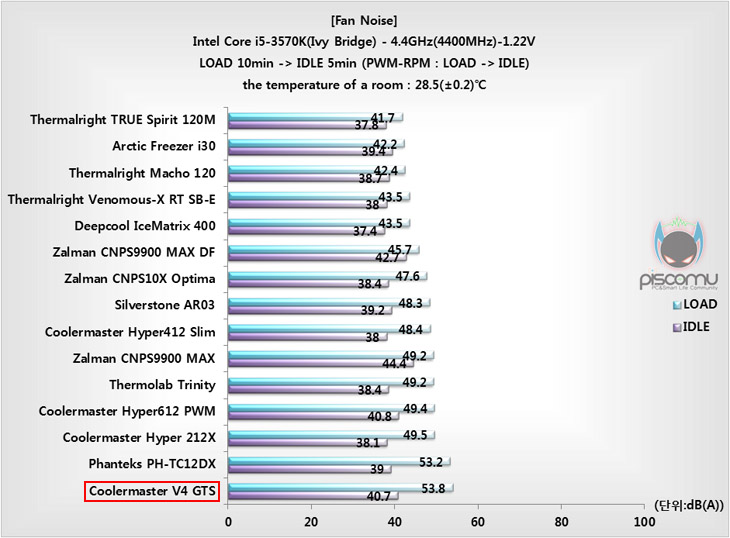
Task: Select the Thermolab Trinity label
Action: [162, 385]
